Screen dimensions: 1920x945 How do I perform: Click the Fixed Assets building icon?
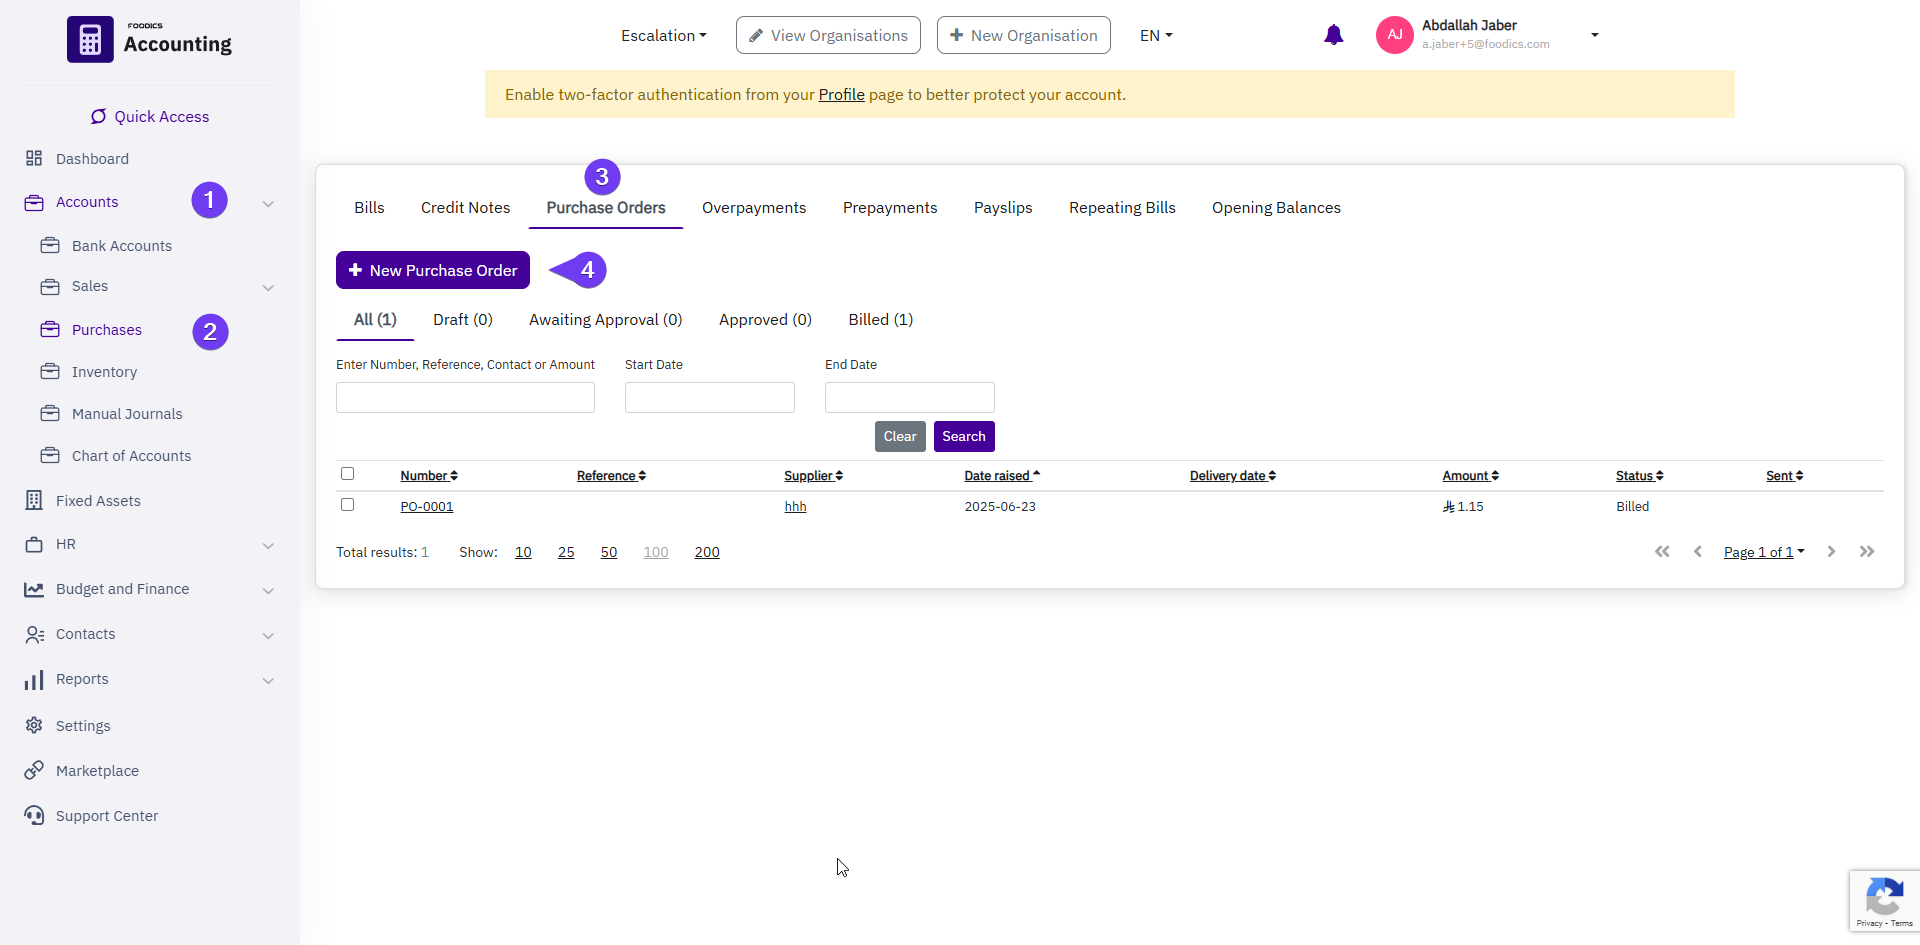pos(34,500)
